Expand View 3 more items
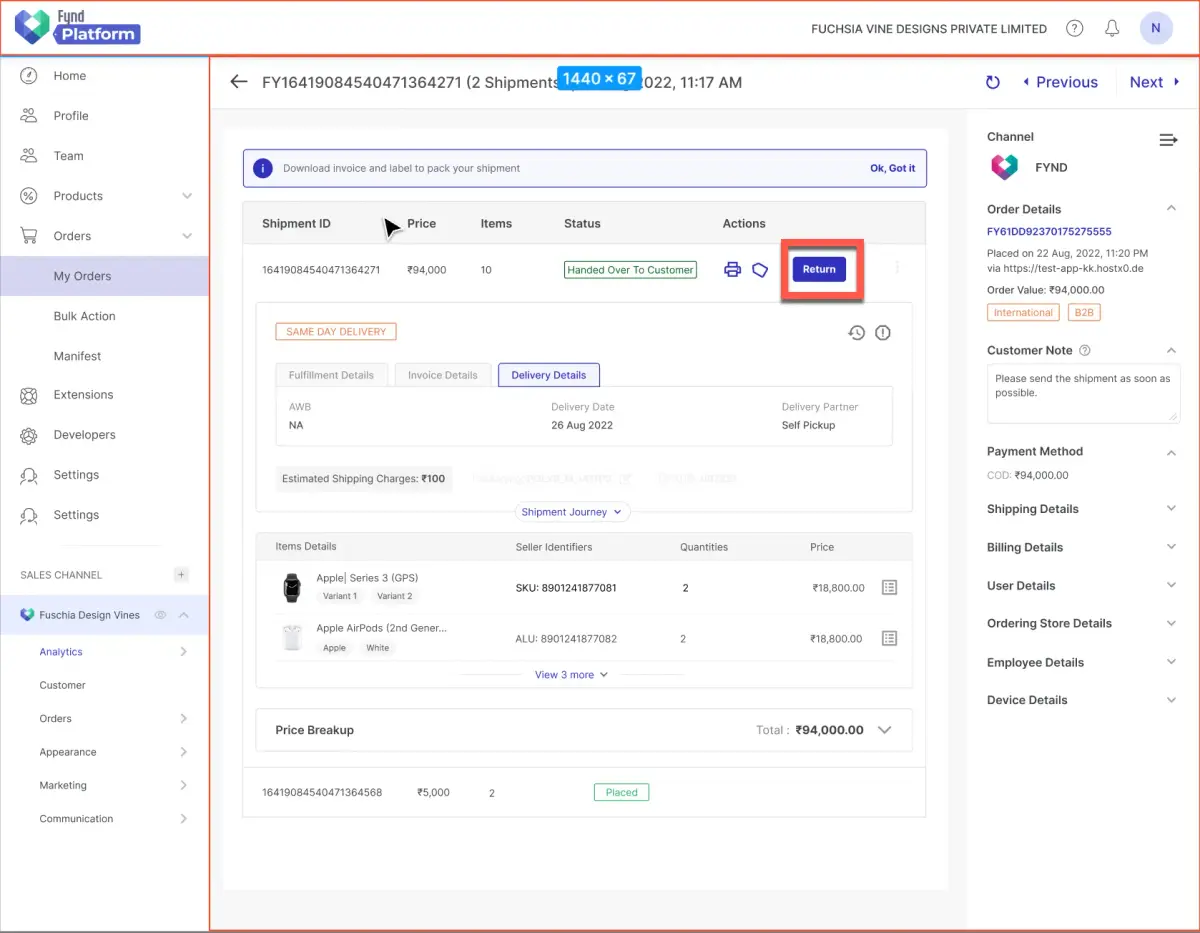The image size is (1200, 933). (571, 675)
